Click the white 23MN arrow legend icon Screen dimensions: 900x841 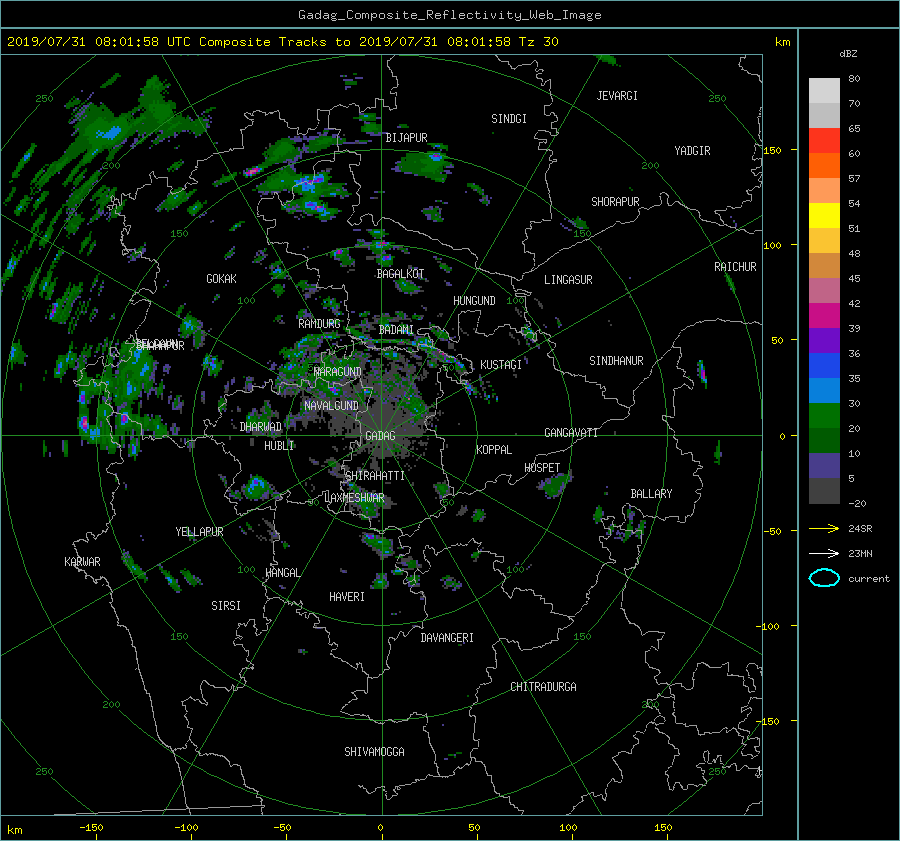[824, 553]
